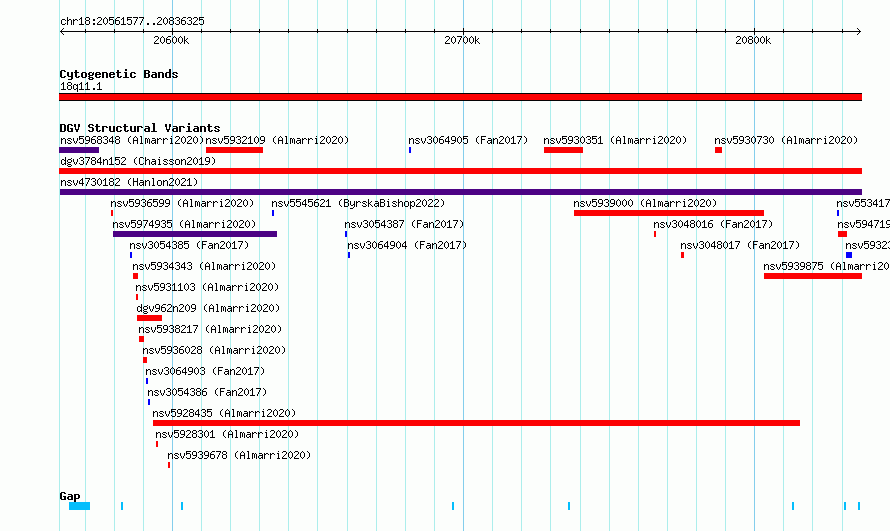Screen dimensions: 890x531
Task: Click the chr18:20561577..20836325 coordinates text
Action: pos(132,22)
